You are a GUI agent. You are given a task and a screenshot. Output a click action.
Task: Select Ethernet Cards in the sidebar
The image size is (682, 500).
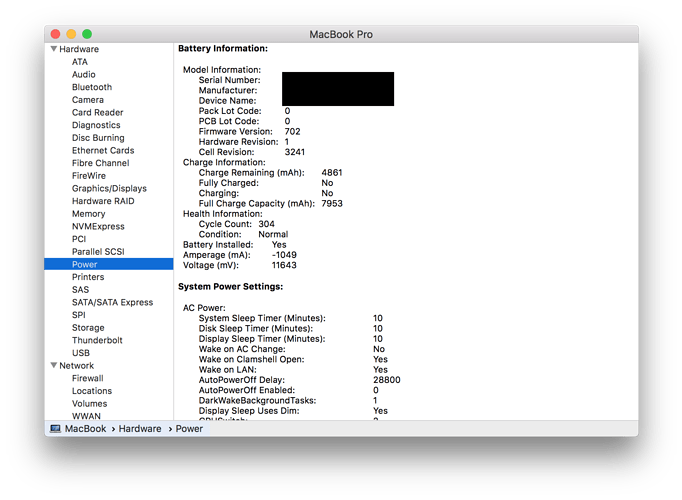[103, 150]
